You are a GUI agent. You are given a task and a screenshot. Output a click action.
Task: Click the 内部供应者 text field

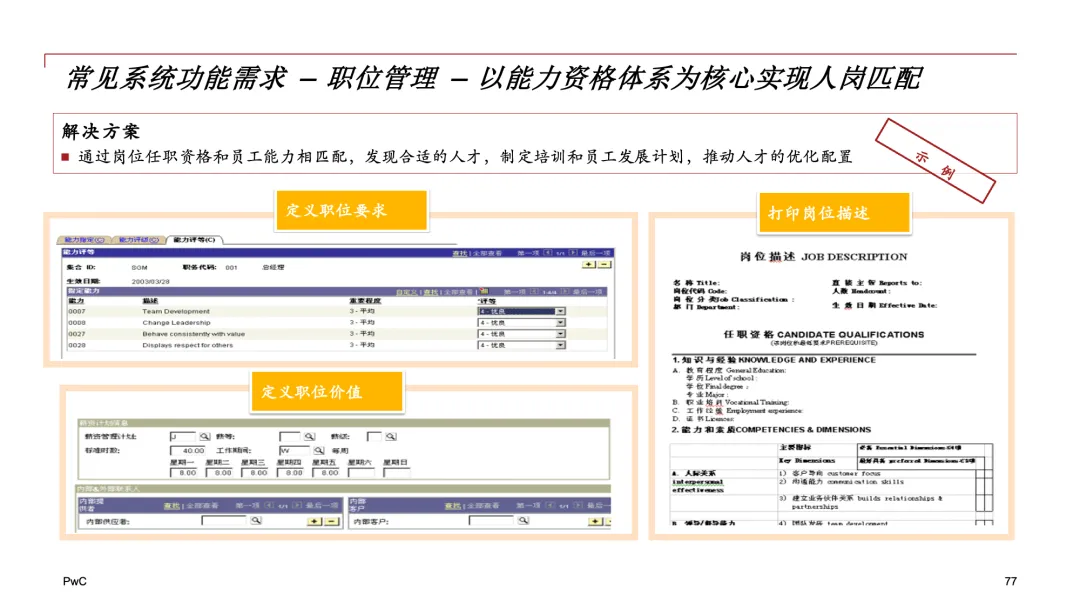(224, 521)
